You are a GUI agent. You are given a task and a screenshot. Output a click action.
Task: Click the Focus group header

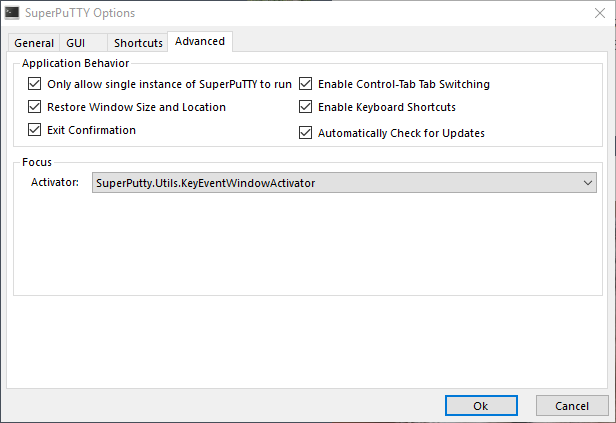click(37, 161)
